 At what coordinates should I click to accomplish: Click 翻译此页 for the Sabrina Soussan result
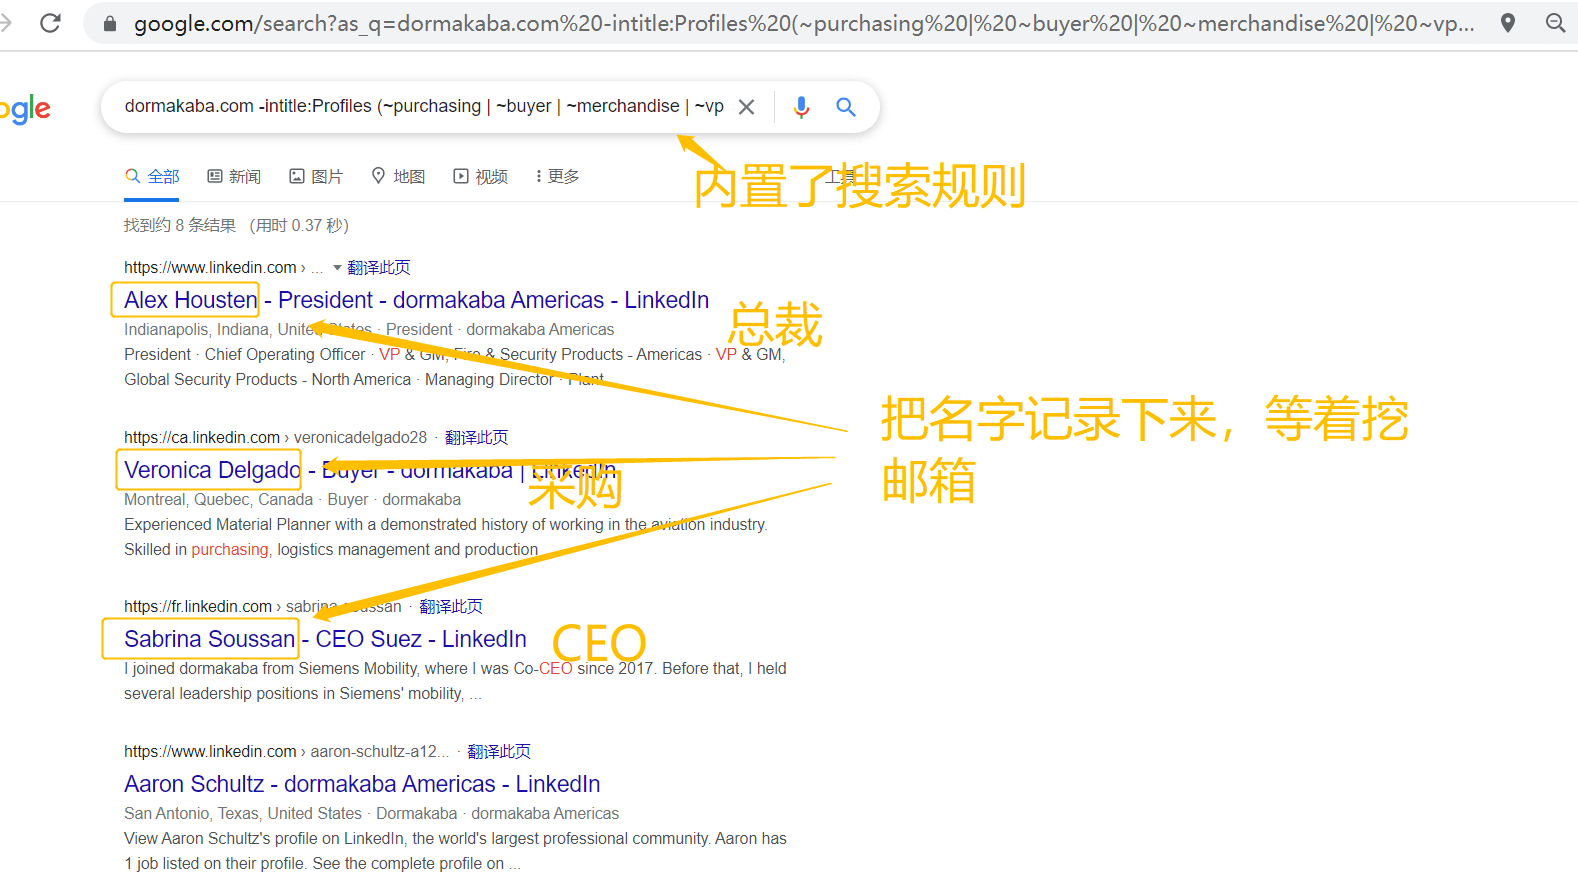pyautogui.click(x=451, y=607)
